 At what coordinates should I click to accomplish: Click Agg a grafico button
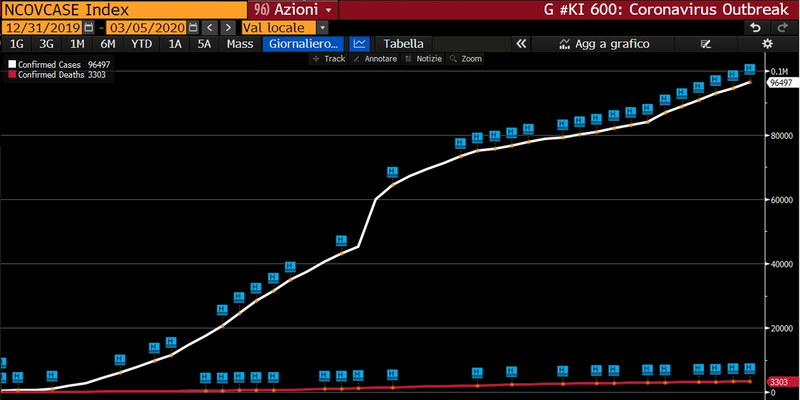[x=604, y=44]
